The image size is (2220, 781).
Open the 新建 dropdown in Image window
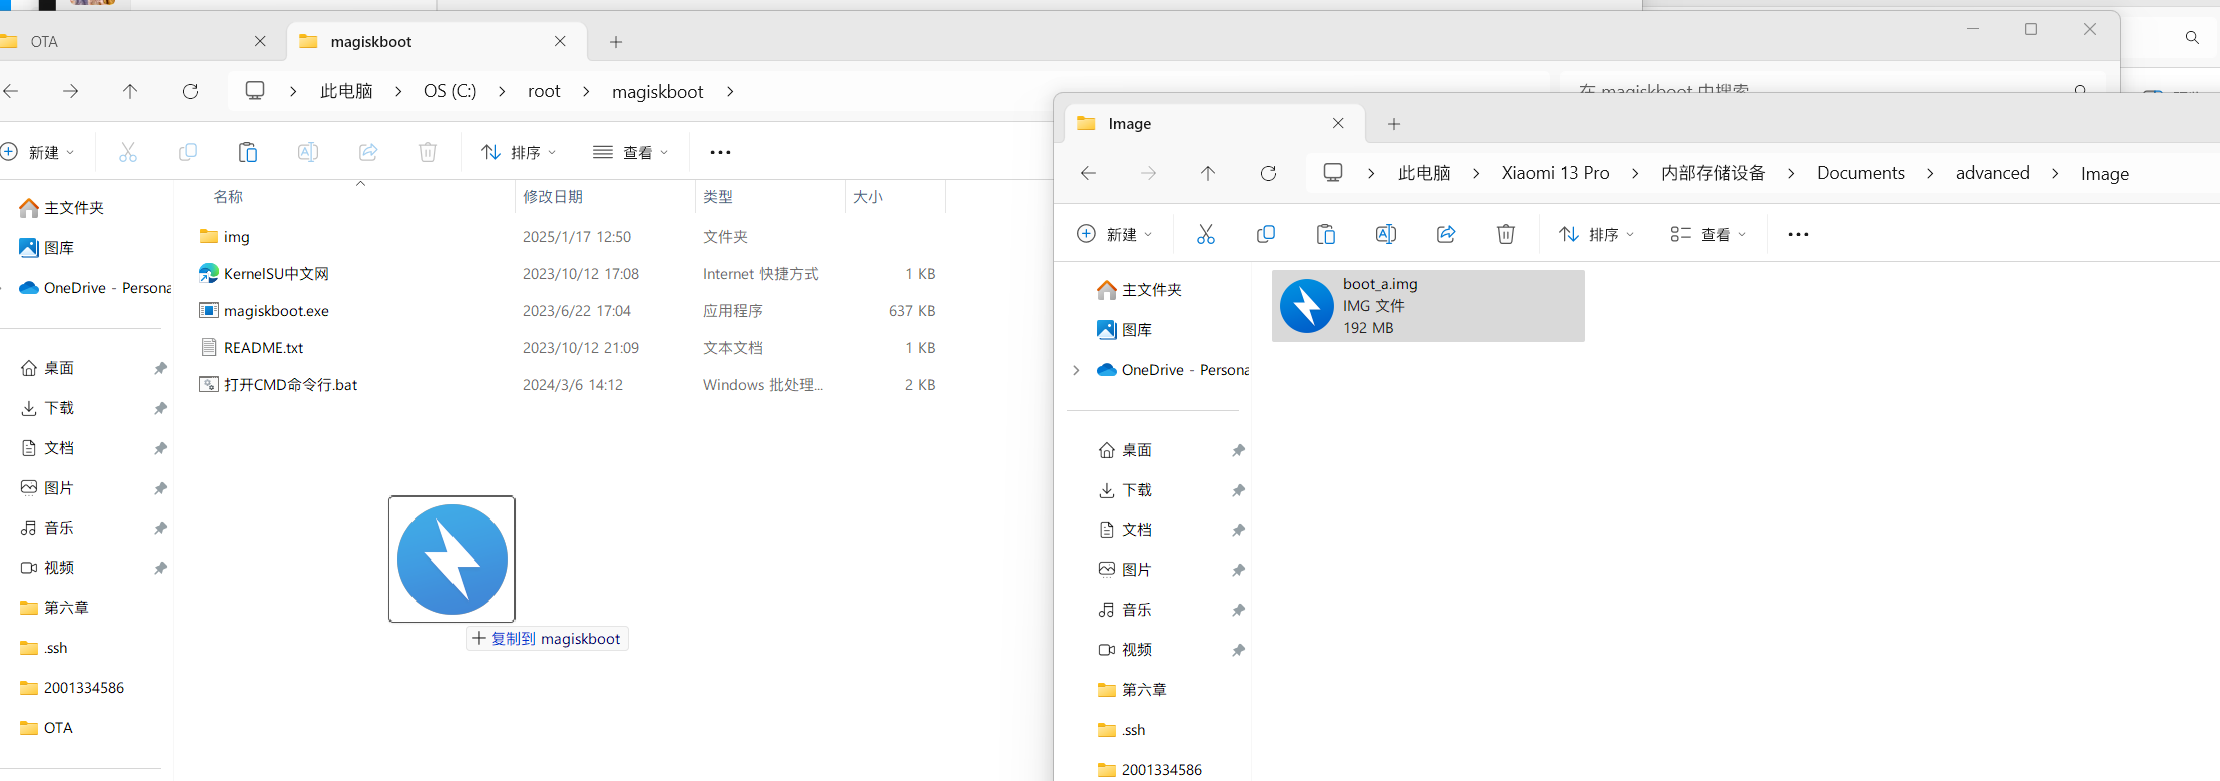tap(1115, 234)
